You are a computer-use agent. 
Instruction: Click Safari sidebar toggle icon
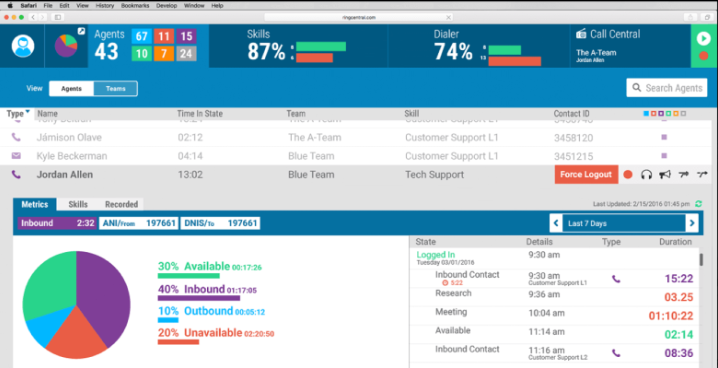click(58, 17)
